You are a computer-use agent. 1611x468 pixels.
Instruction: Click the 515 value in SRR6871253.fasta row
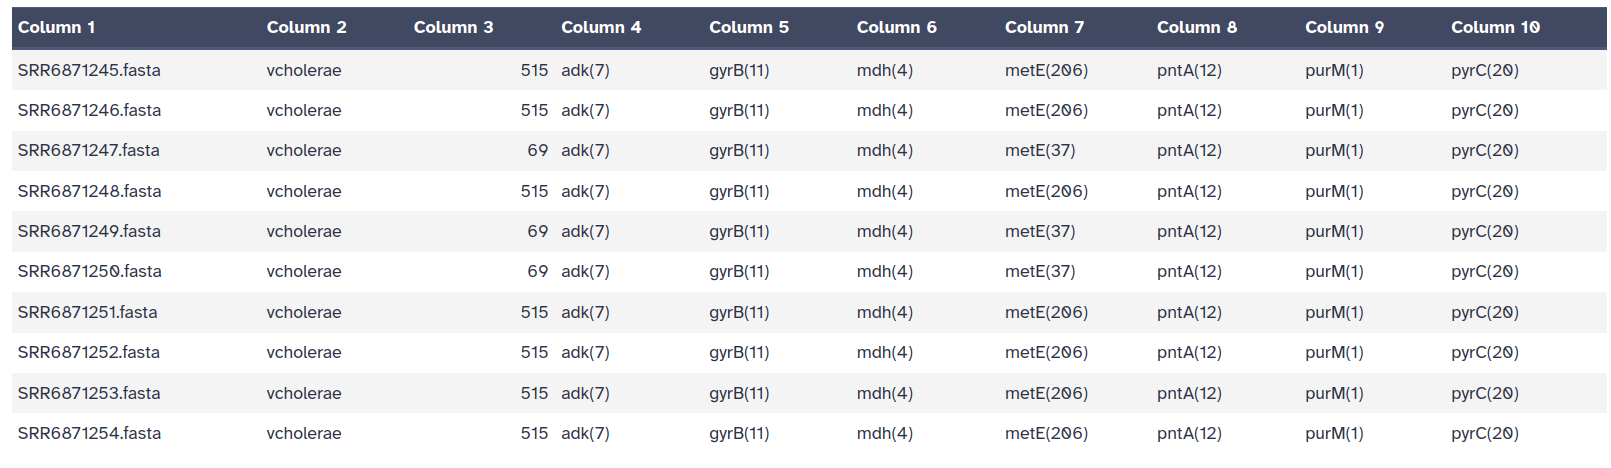tap(534, 393)
